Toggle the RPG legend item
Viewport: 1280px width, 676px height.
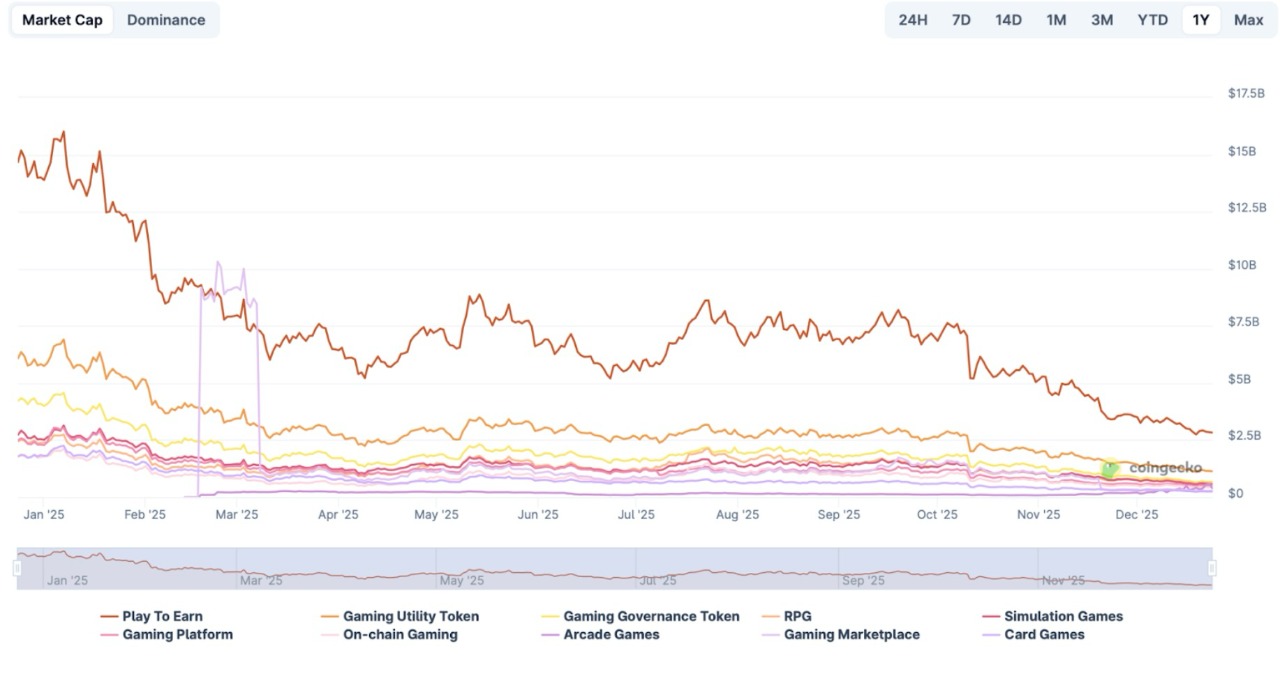797,616
